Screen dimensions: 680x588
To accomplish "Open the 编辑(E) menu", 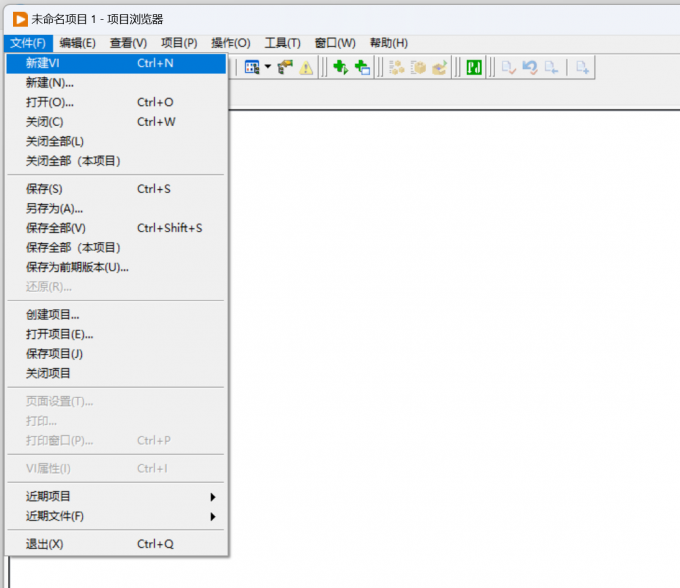I will (78, 43).
